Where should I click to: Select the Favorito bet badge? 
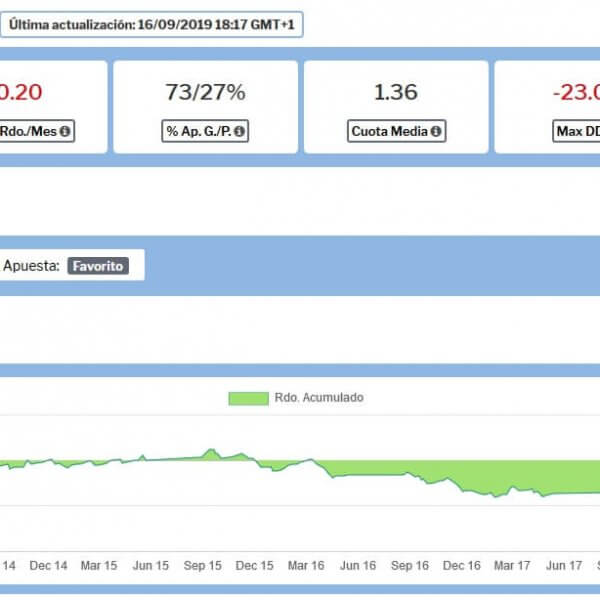point(98,266)
